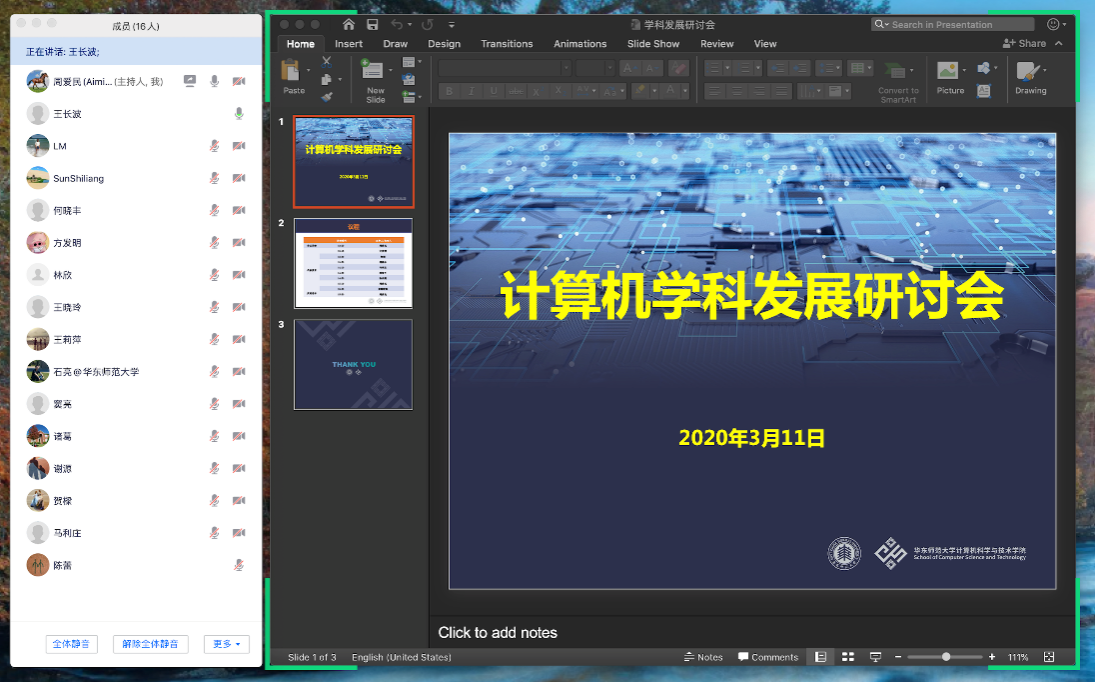The width and height of the screenshot is (1095, 682).
Task: Switch to Slide Sorter grid view
Action: tap(848, 657)
